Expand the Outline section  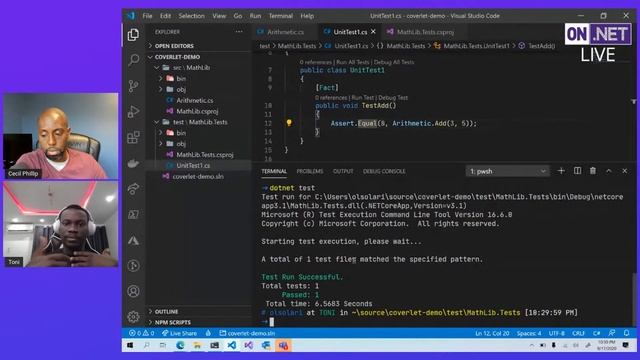(x=199, y=311)
